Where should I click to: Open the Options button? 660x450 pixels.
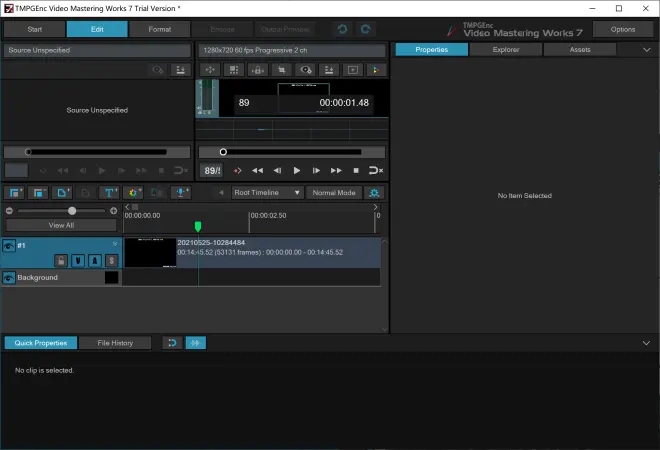623,29
